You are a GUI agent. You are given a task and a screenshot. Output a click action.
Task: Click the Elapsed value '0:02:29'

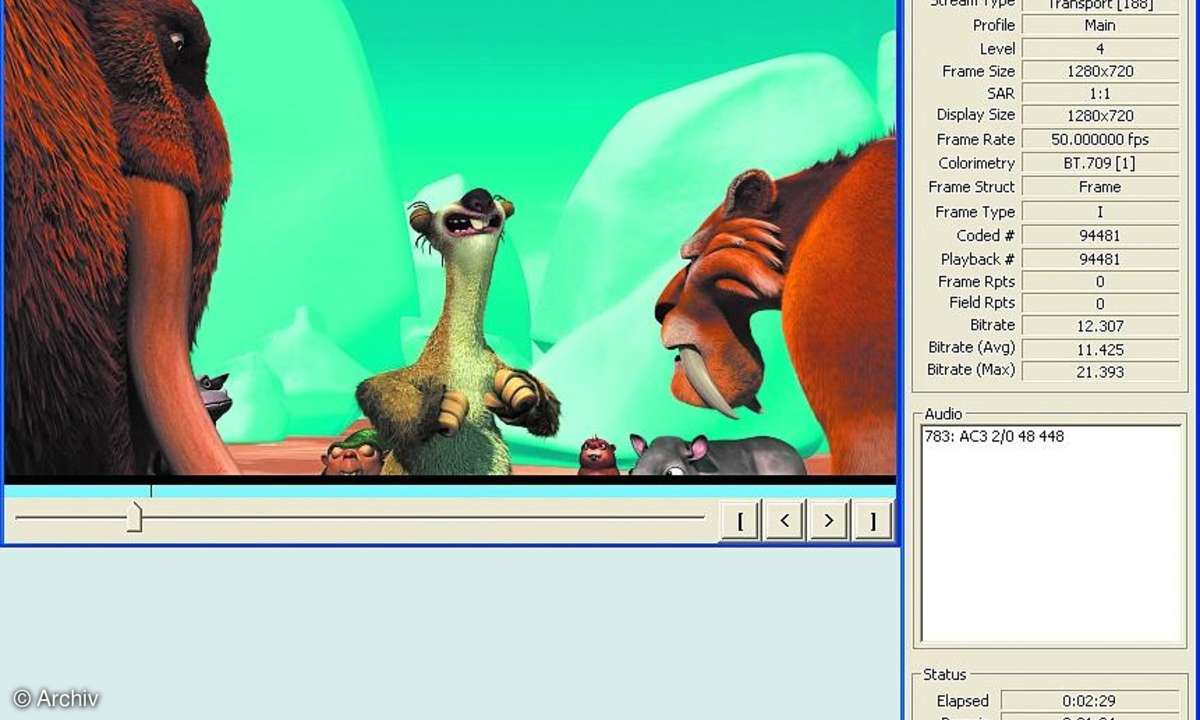(1092, 701)
